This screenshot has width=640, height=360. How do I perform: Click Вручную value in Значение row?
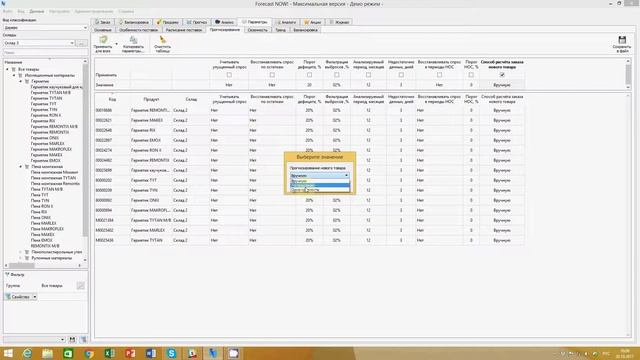coord(502,85)
